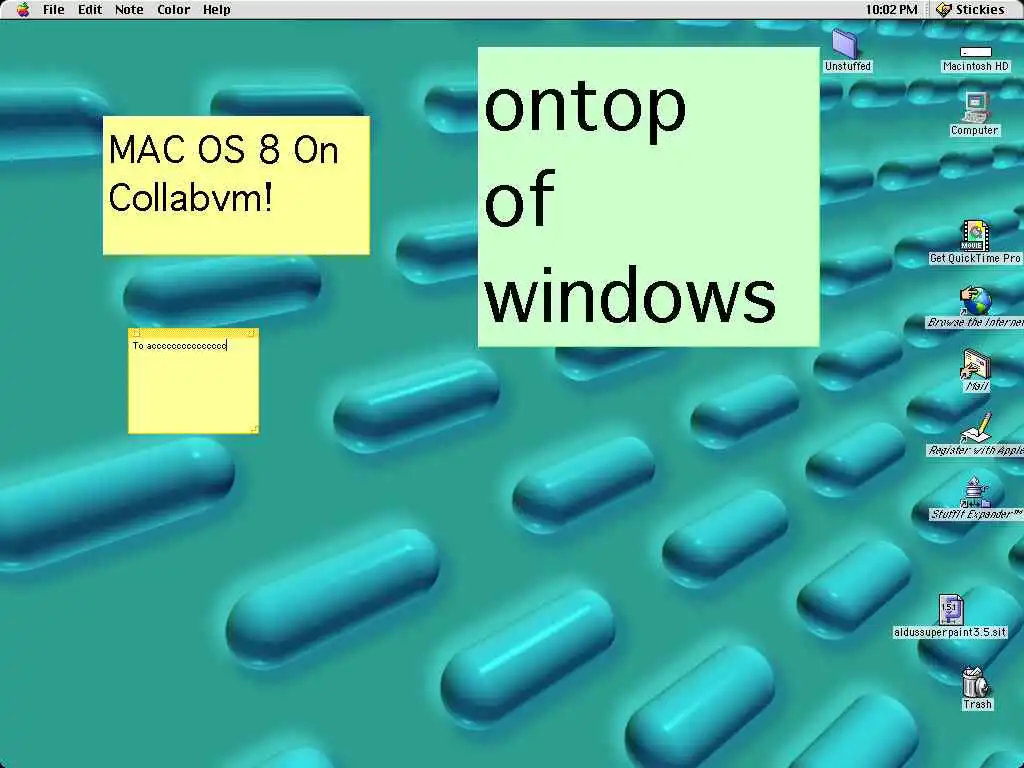Image resolution: width=1024 pixels, height=768 pixels.
Task: Open the Edit menu
Action: 89,9
